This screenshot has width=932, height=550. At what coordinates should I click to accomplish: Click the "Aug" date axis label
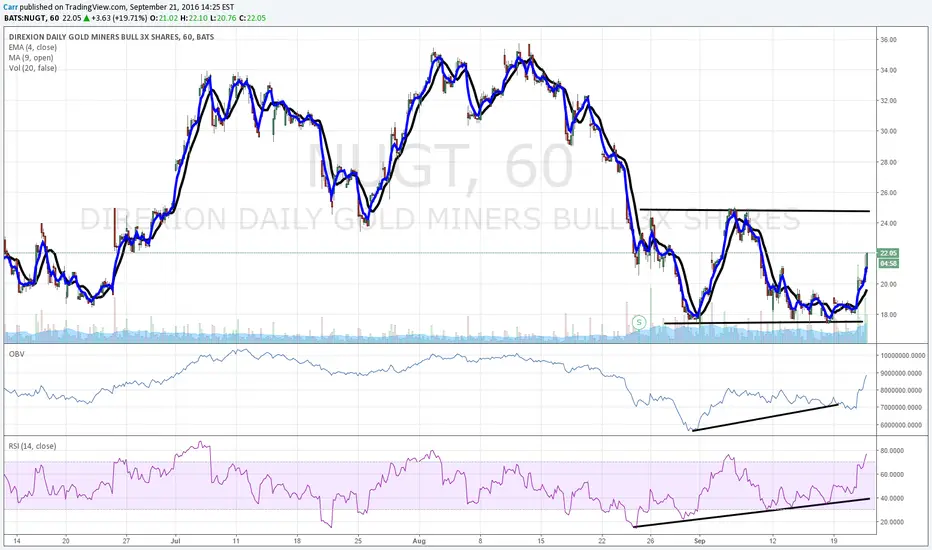tap(419, 541)
